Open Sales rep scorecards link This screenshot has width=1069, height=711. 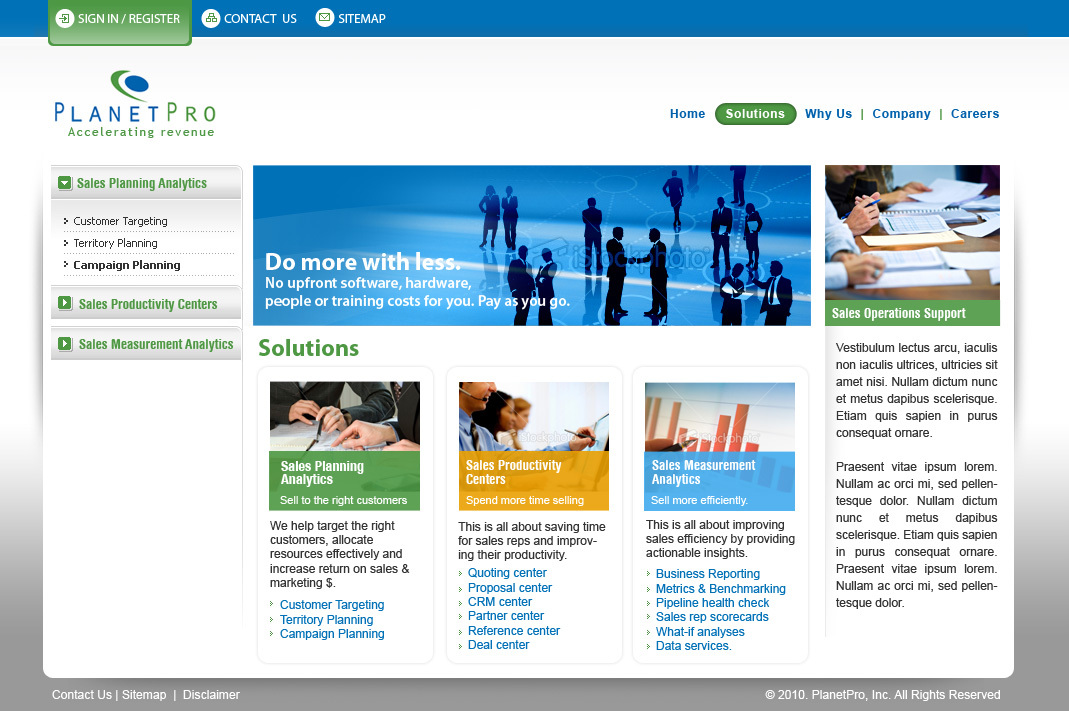[712, 617]
